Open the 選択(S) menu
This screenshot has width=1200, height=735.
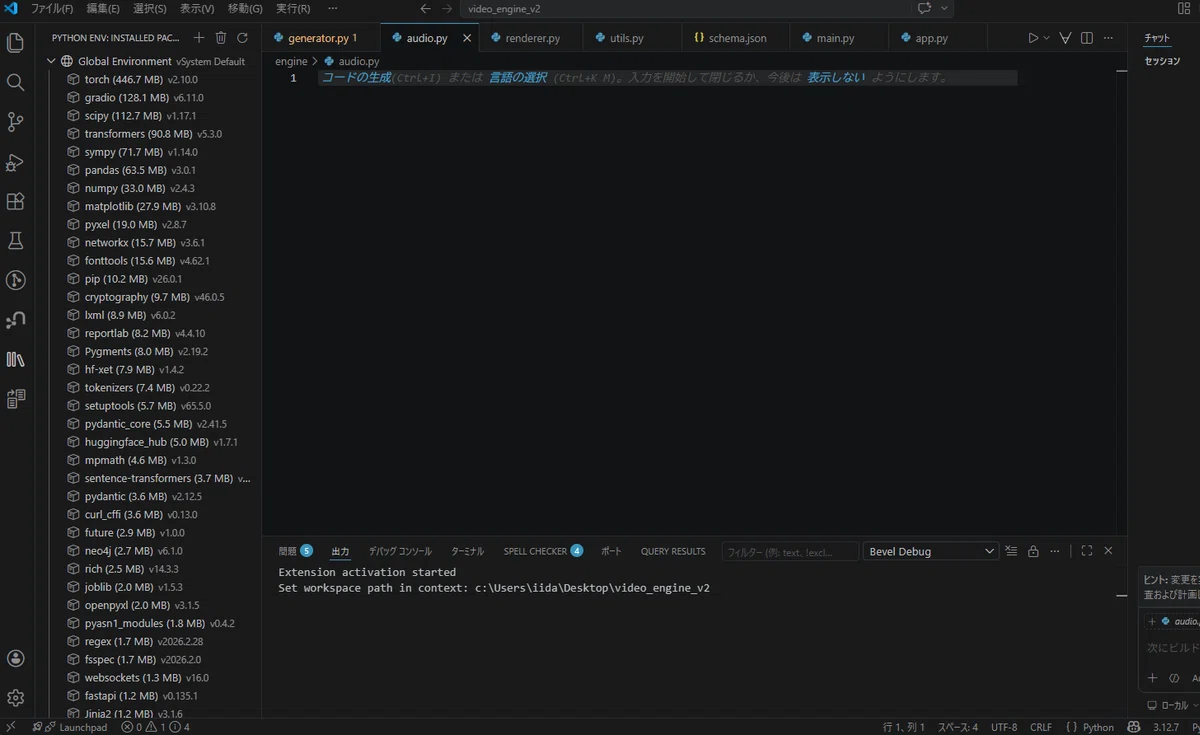[150, 8]
